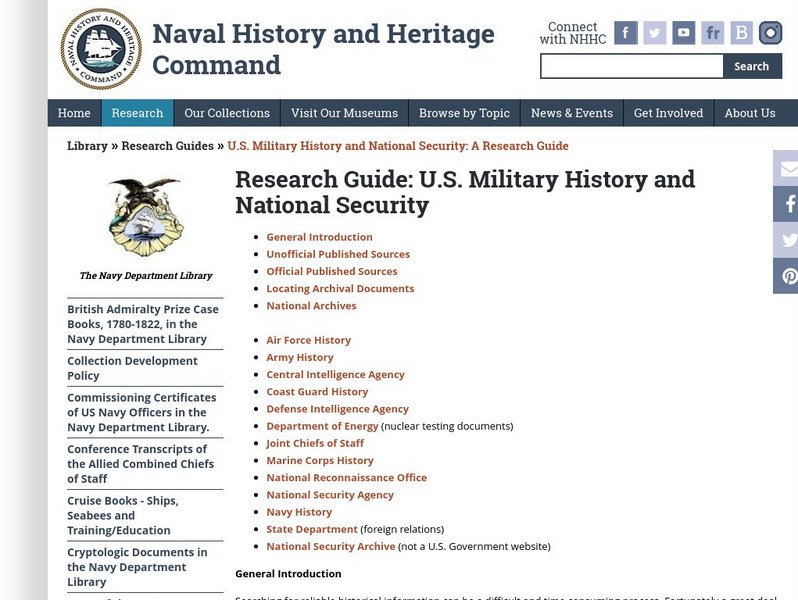This screenshot has width=798, height=600.
Task: Share page on Facebook using side panel icon
Action: (x=786, y=204)
